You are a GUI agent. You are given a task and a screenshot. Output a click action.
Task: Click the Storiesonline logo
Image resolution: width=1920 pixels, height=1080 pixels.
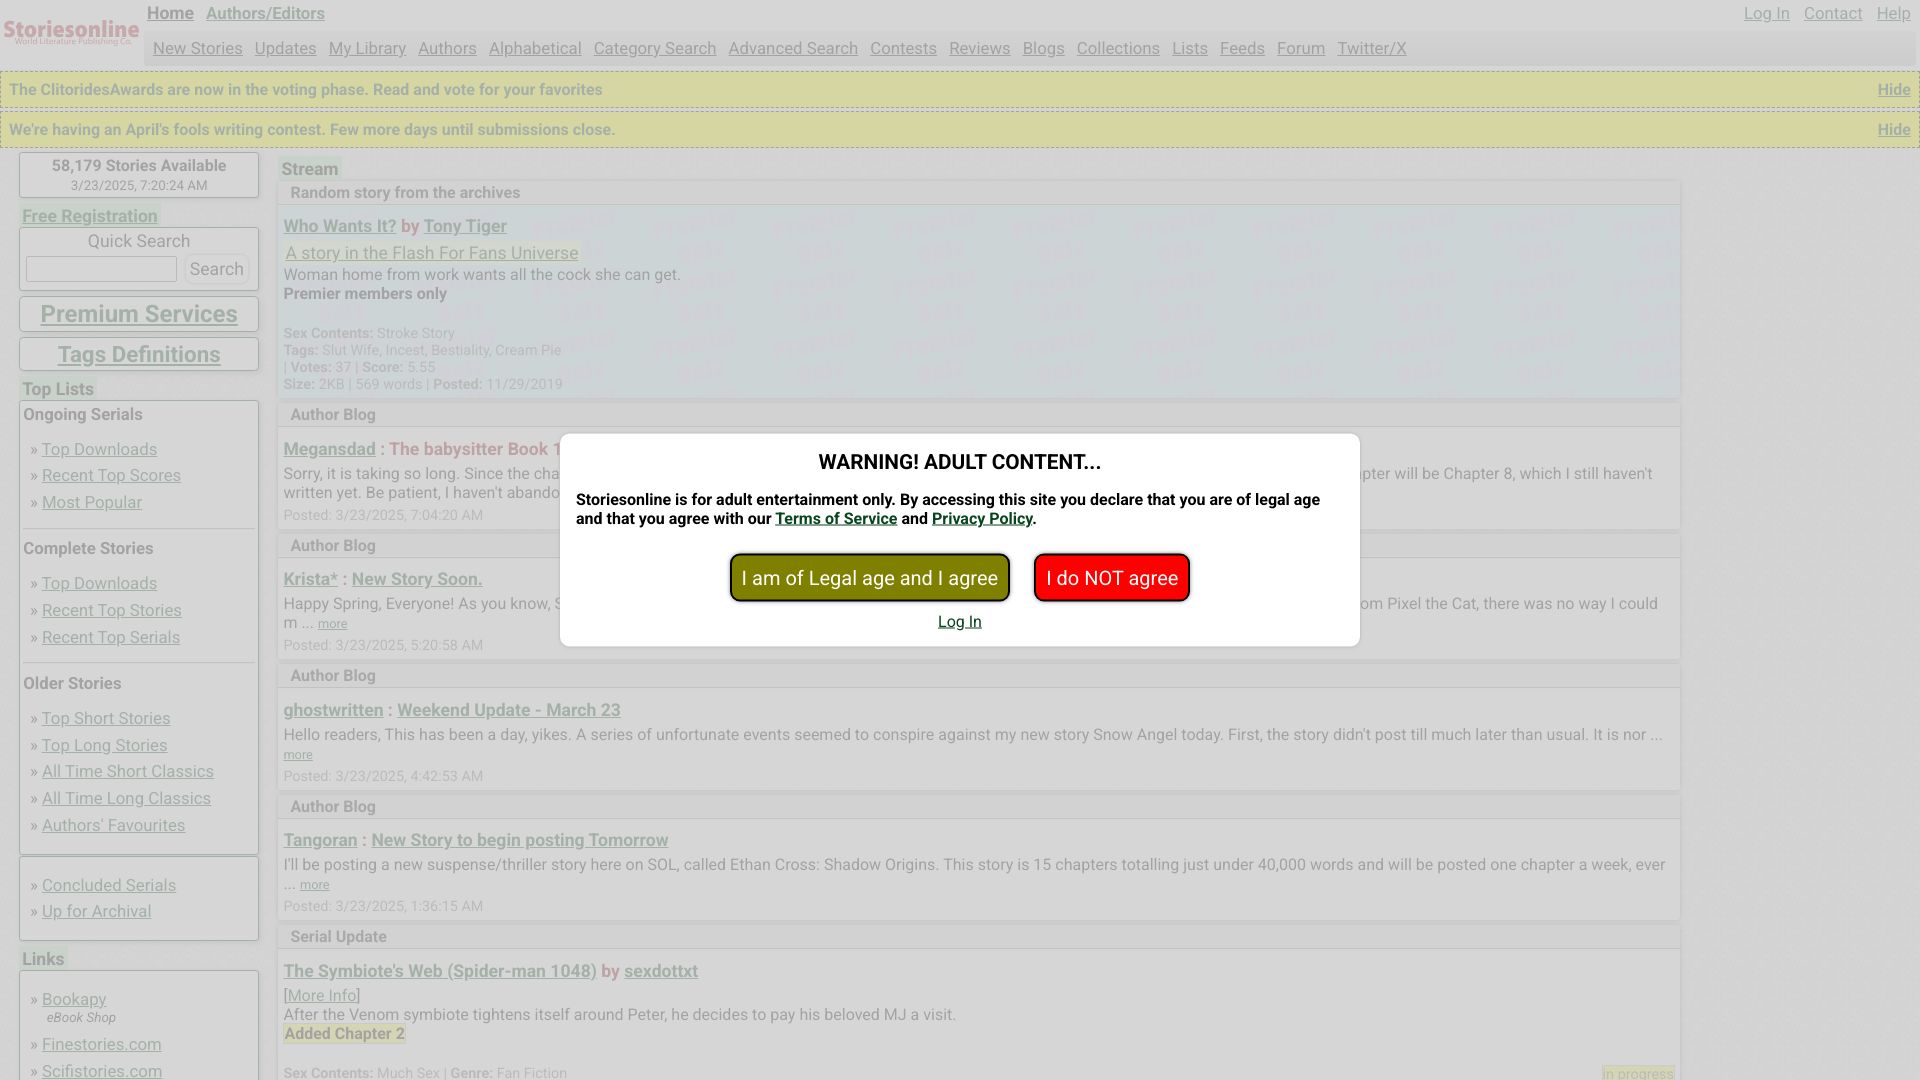[71, 31]
